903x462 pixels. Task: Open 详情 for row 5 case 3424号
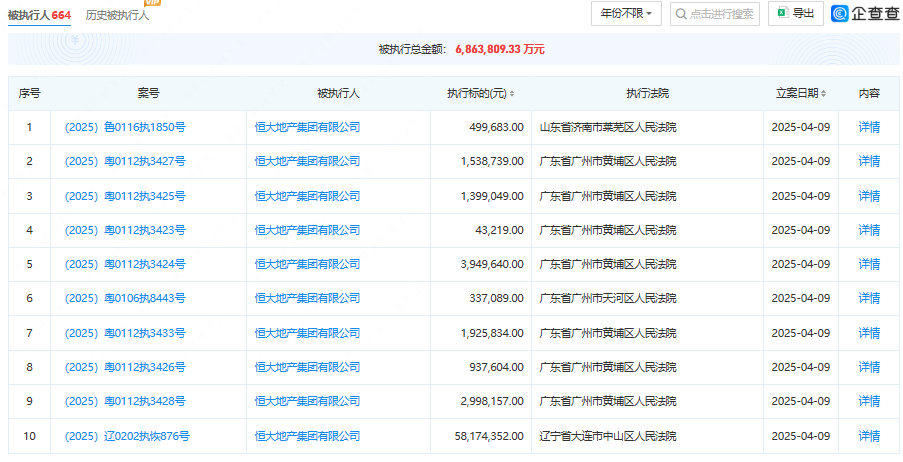pyautogui.click(x=869, y=264)
